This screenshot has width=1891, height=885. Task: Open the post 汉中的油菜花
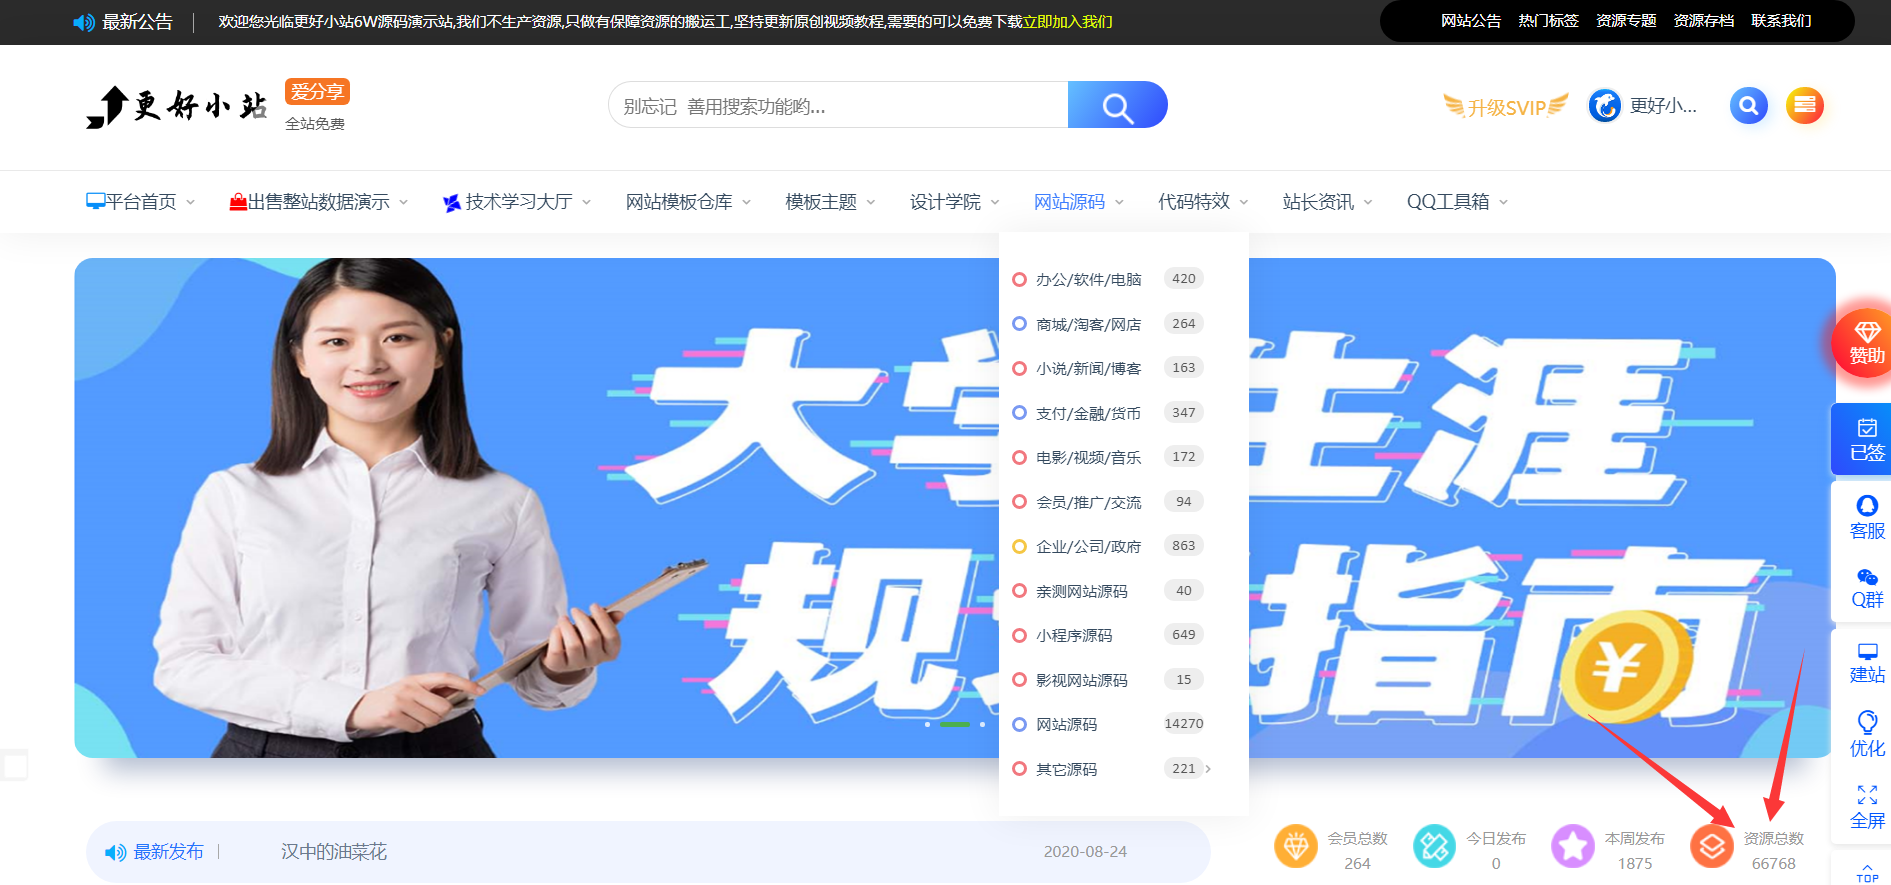[x=334, y=852]
